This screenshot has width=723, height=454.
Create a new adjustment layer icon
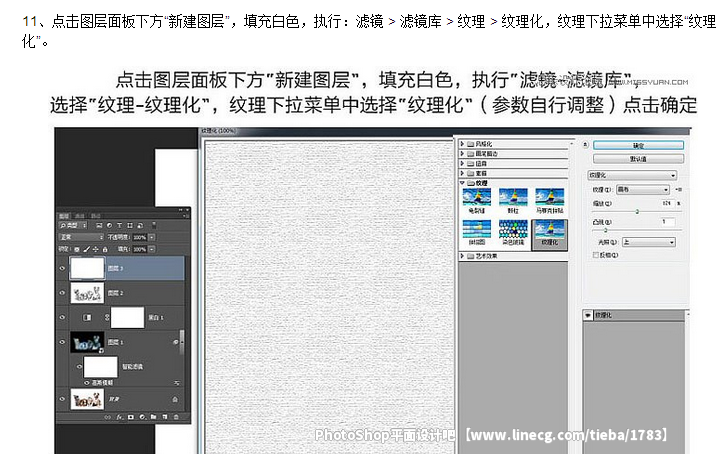point(142,417)
